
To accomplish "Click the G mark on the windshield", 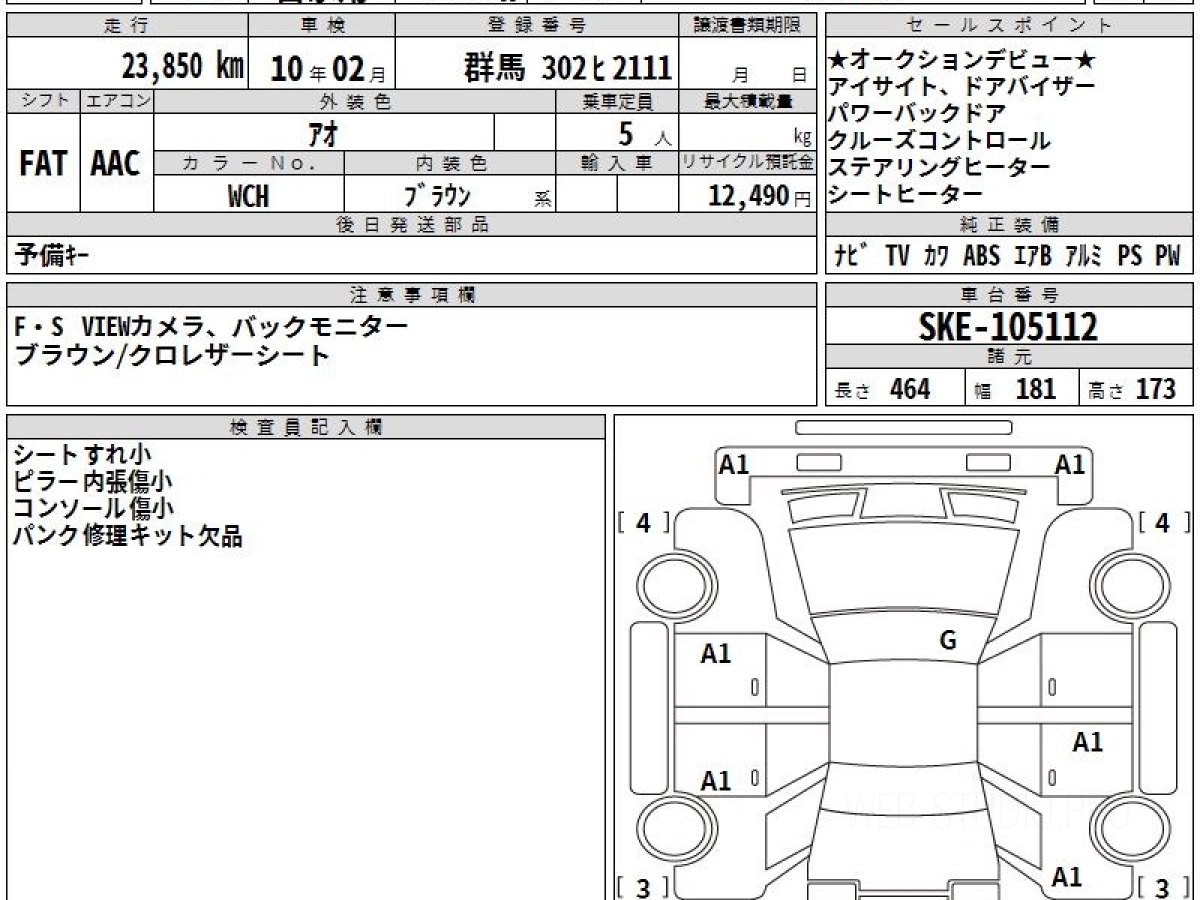I will pyautogui.click(x=948, y=641).
